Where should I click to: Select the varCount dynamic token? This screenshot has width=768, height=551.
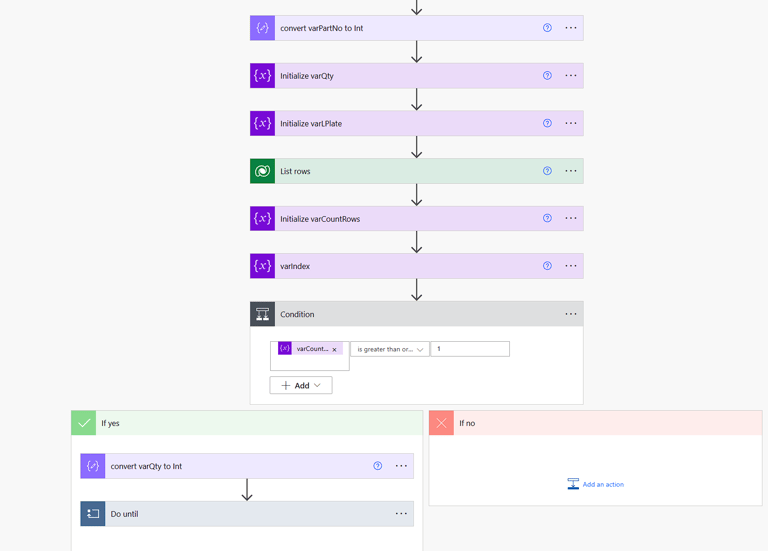[x=311, y=349]
